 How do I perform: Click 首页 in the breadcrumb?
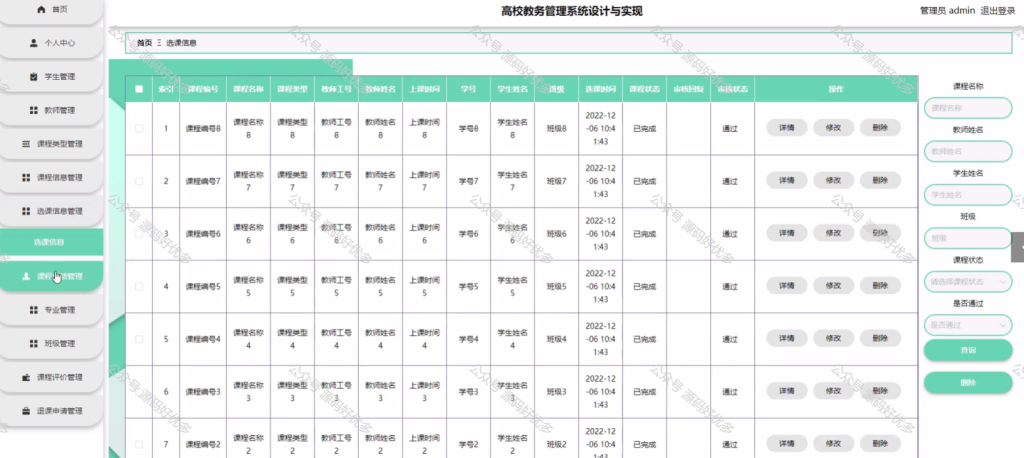click(144, 42)
